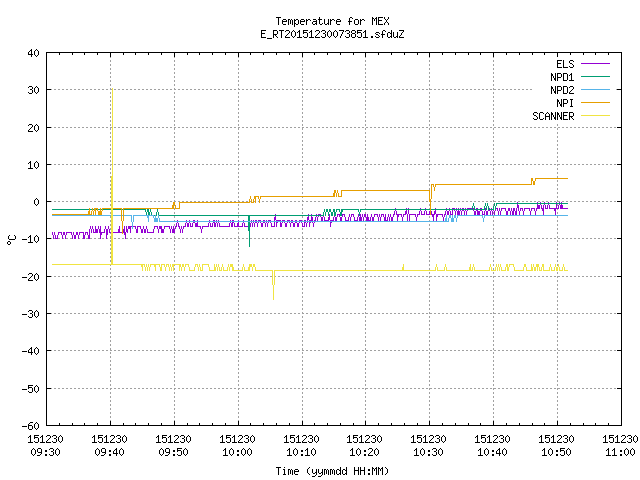Click the y-axis label -60
Viewport: 640px width, 480px height.
(31, 426)
